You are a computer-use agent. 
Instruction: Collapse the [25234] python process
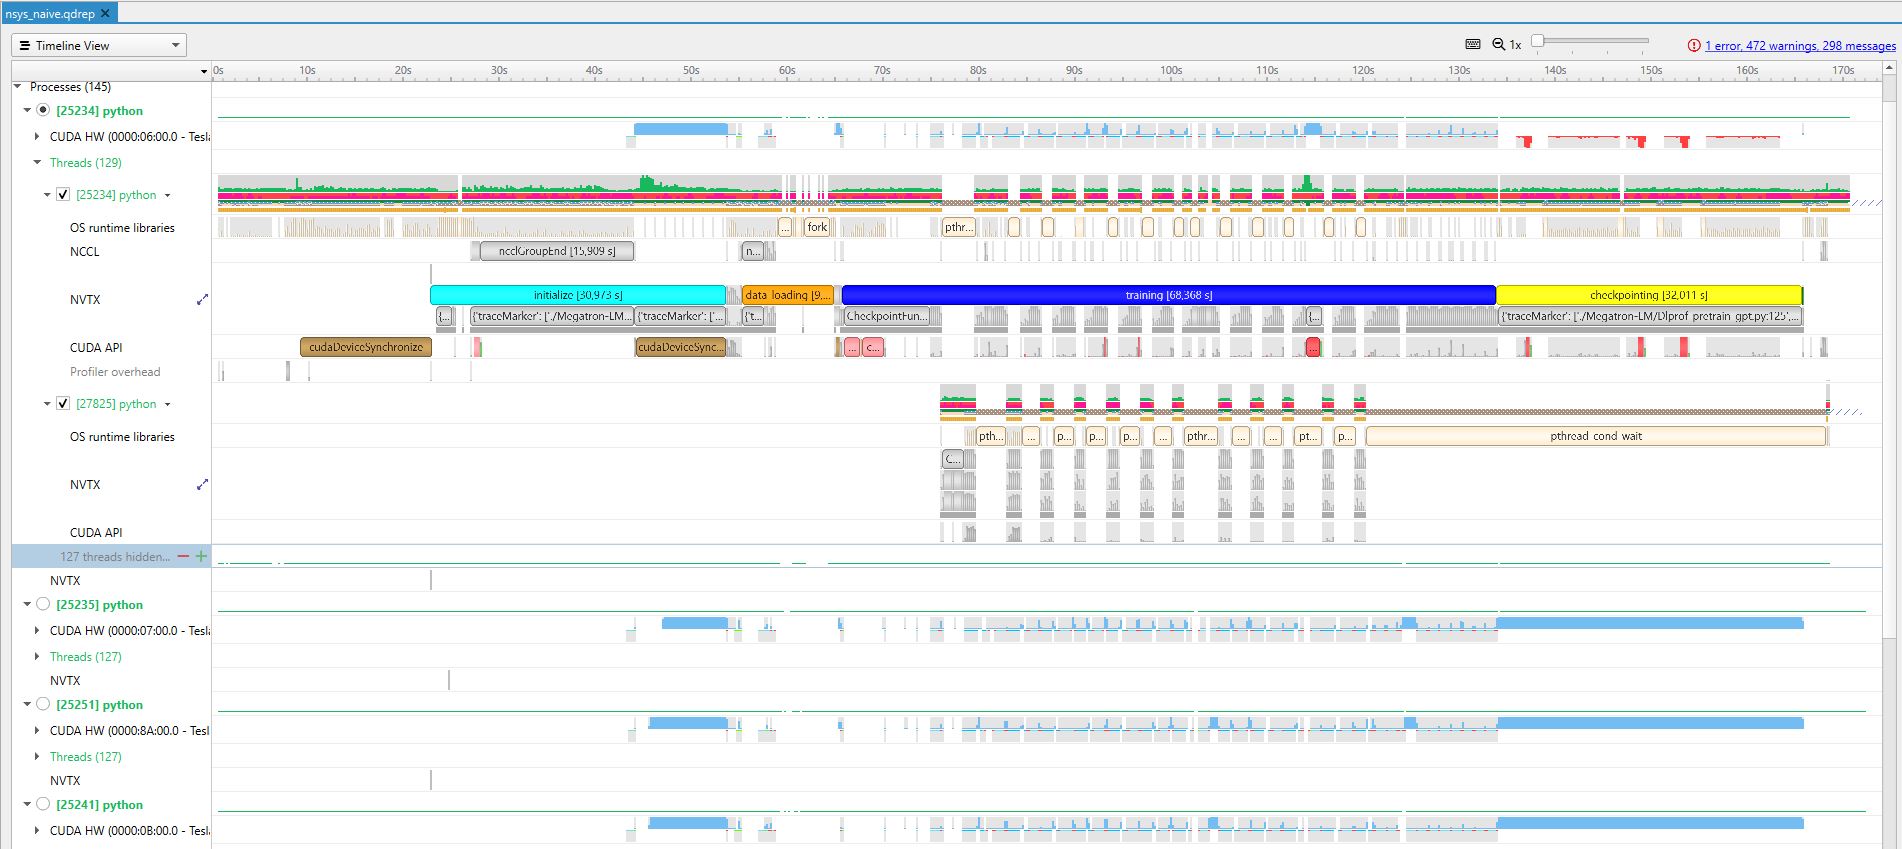pos(28,110)
